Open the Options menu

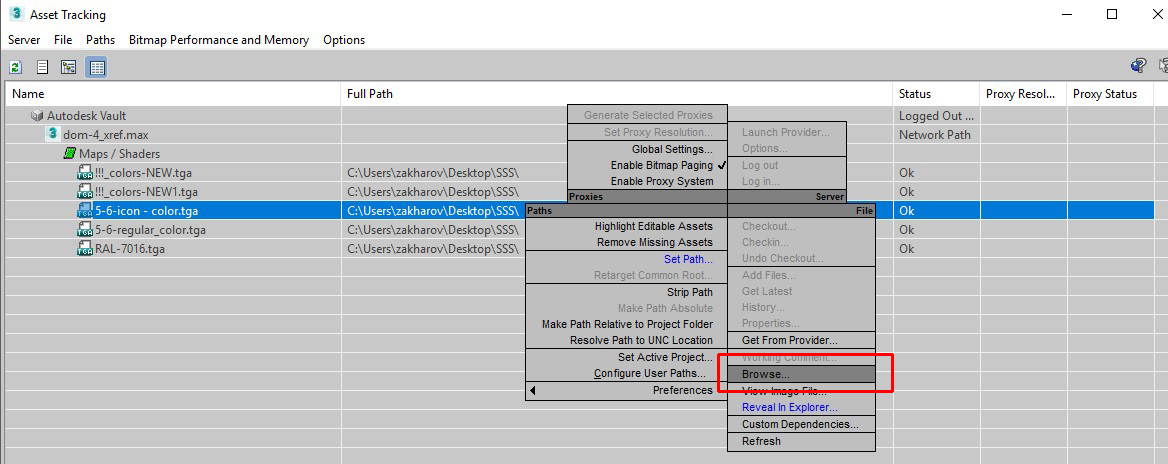pos(344,39)
